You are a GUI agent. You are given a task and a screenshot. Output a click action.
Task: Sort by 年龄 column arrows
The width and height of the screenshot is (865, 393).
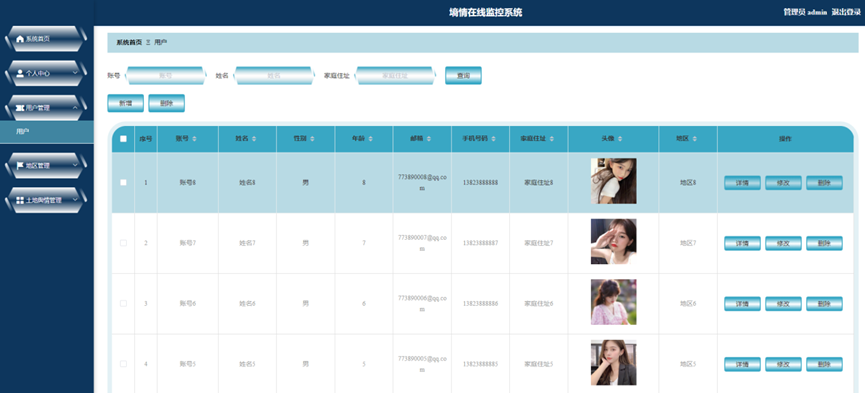coord(370,139)
